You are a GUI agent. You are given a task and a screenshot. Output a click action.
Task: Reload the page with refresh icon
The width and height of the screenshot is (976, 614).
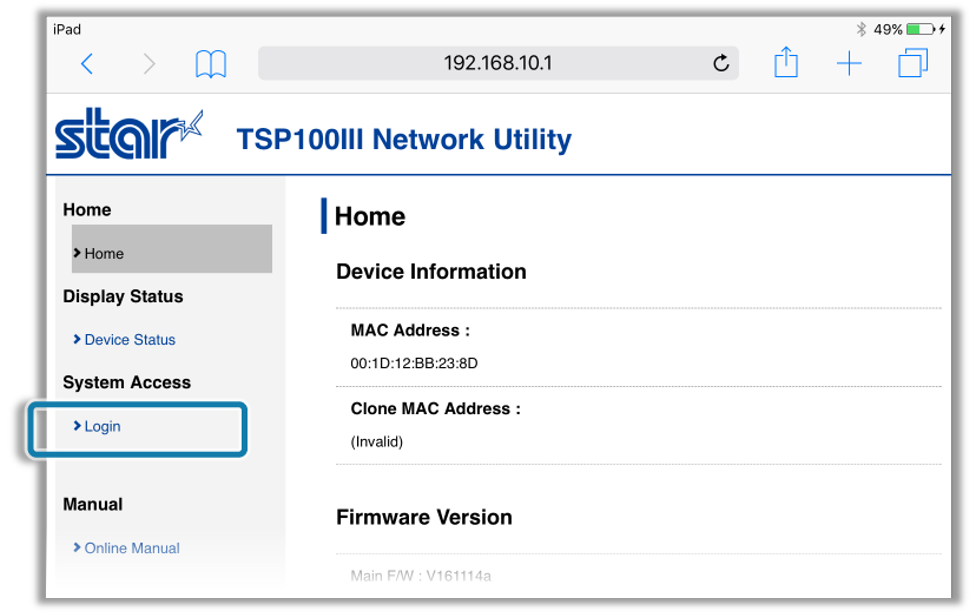[x=721, y=64]
